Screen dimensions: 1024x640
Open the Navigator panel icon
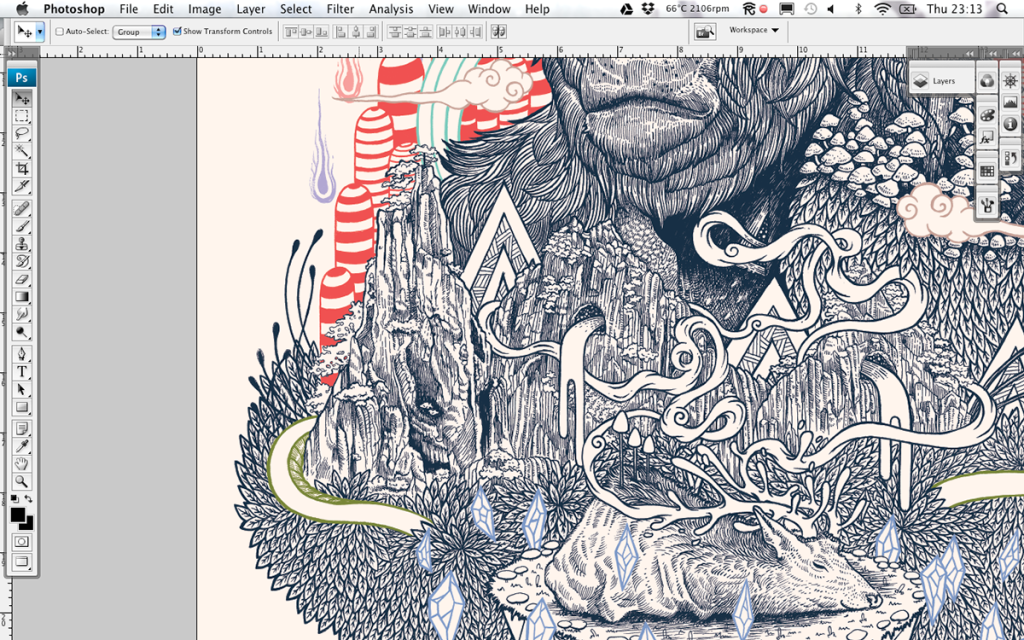[1010, 81]
